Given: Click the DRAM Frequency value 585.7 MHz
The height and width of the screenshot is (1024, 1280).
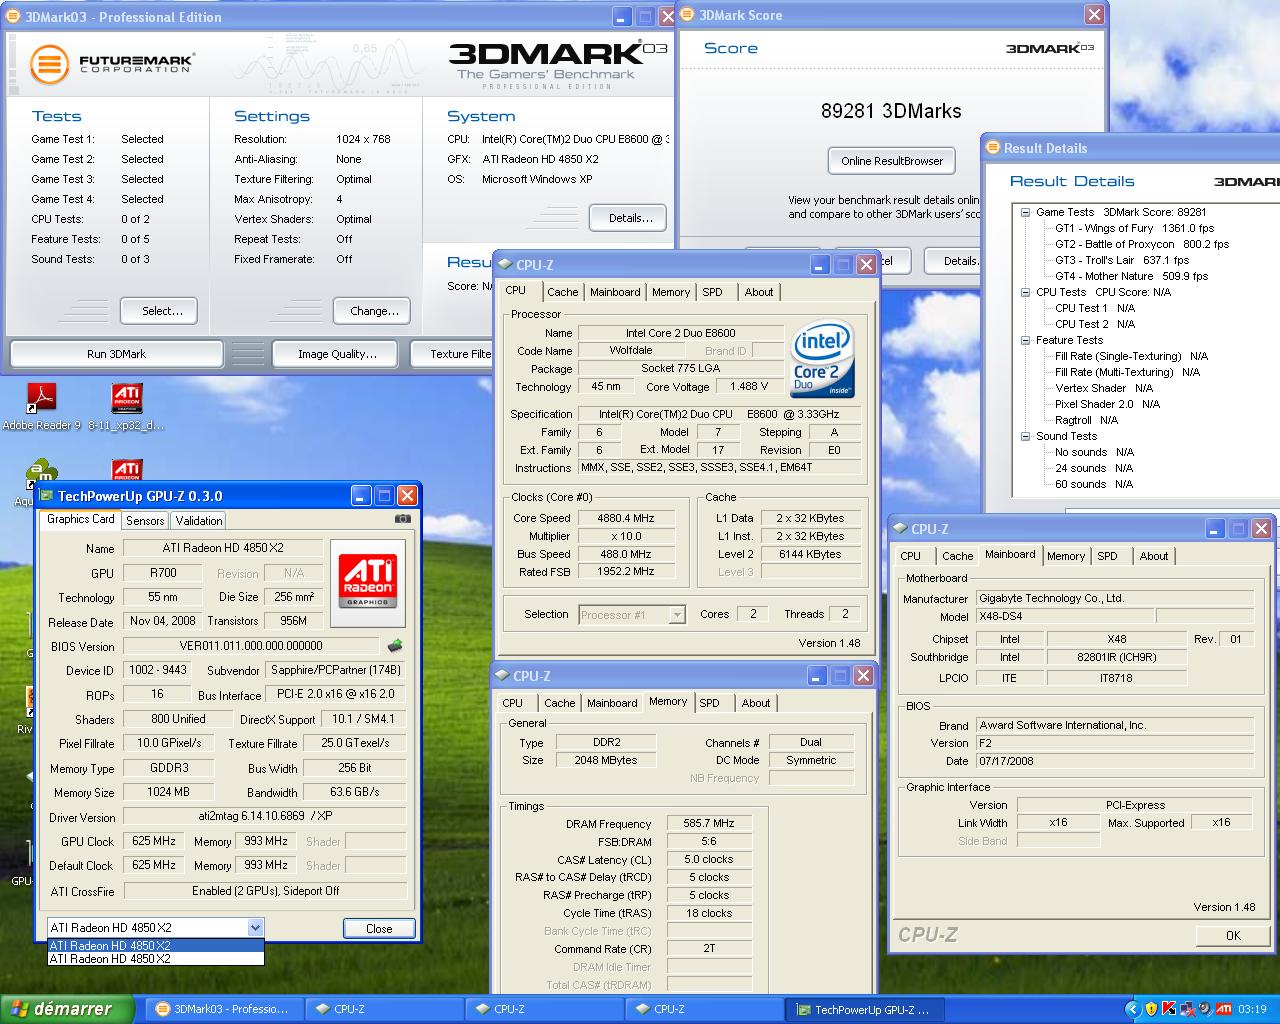Looking at the screenshot, I should pyautogui.click(x=709, y=823).
